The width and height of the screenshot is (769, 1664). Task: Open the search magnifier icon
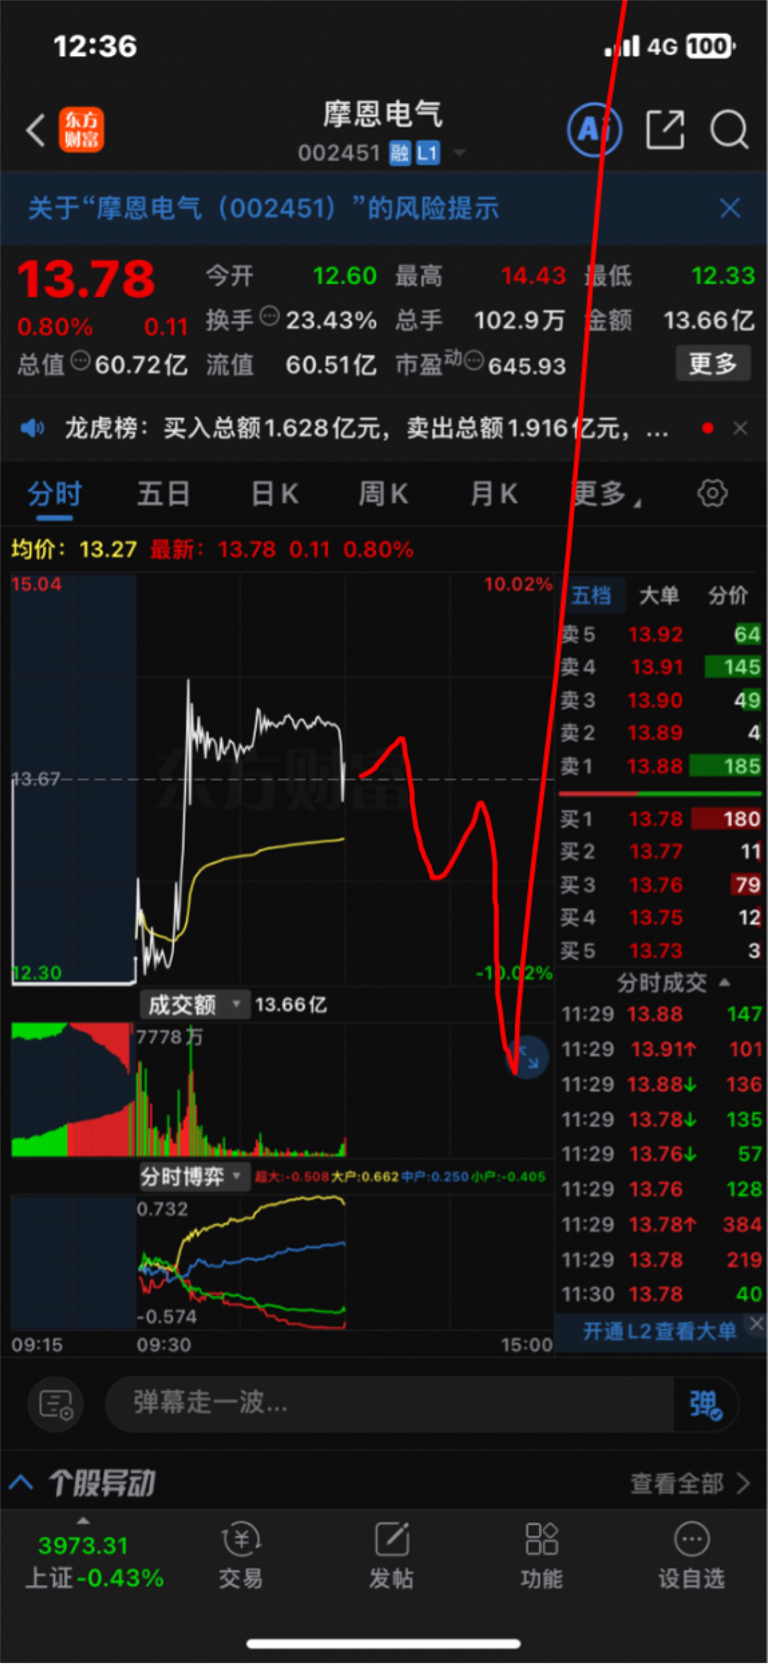(x=729, y=130)
